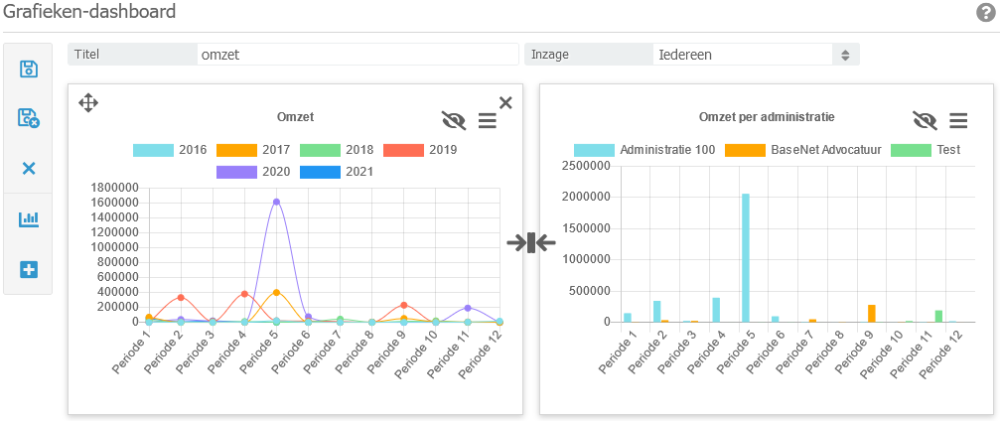Open the Omzet chart hamburger menu
The height and width of the screenshot is (421, 1000).
(487, 120)
